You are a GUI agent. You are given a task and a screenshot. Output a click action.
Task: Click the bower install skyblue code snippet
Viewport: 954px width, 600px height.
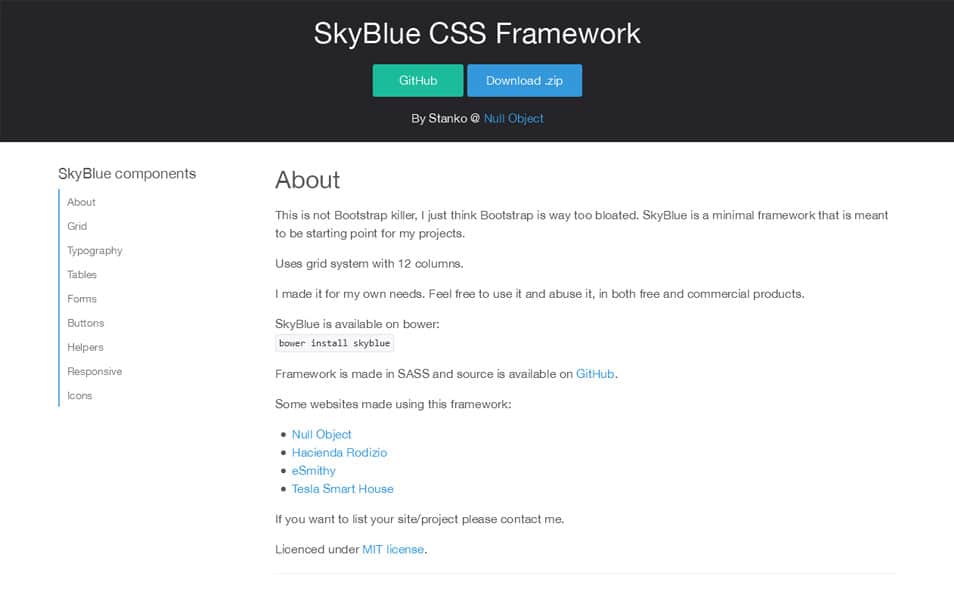click(x=335, y=343)
